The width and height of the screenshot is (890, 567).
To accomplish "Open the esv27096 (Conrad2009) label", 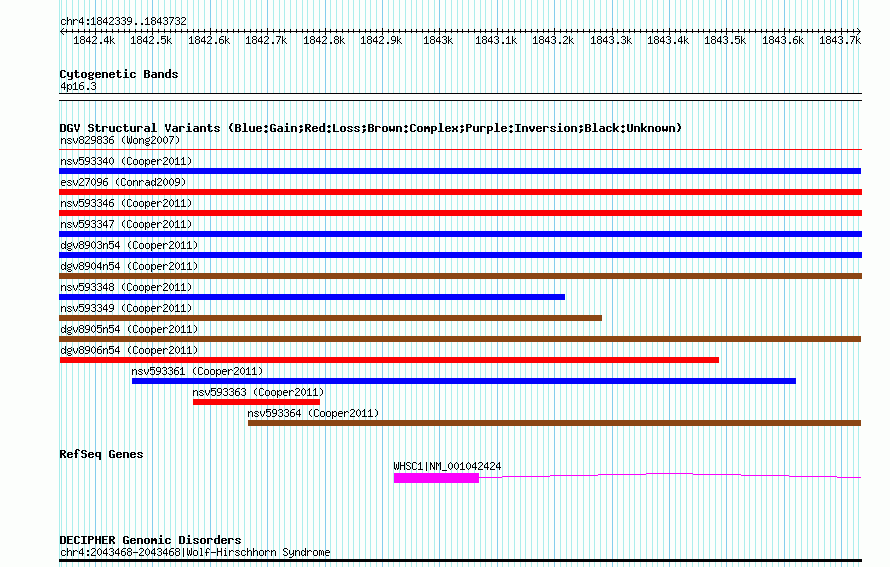I will point(123,182).
